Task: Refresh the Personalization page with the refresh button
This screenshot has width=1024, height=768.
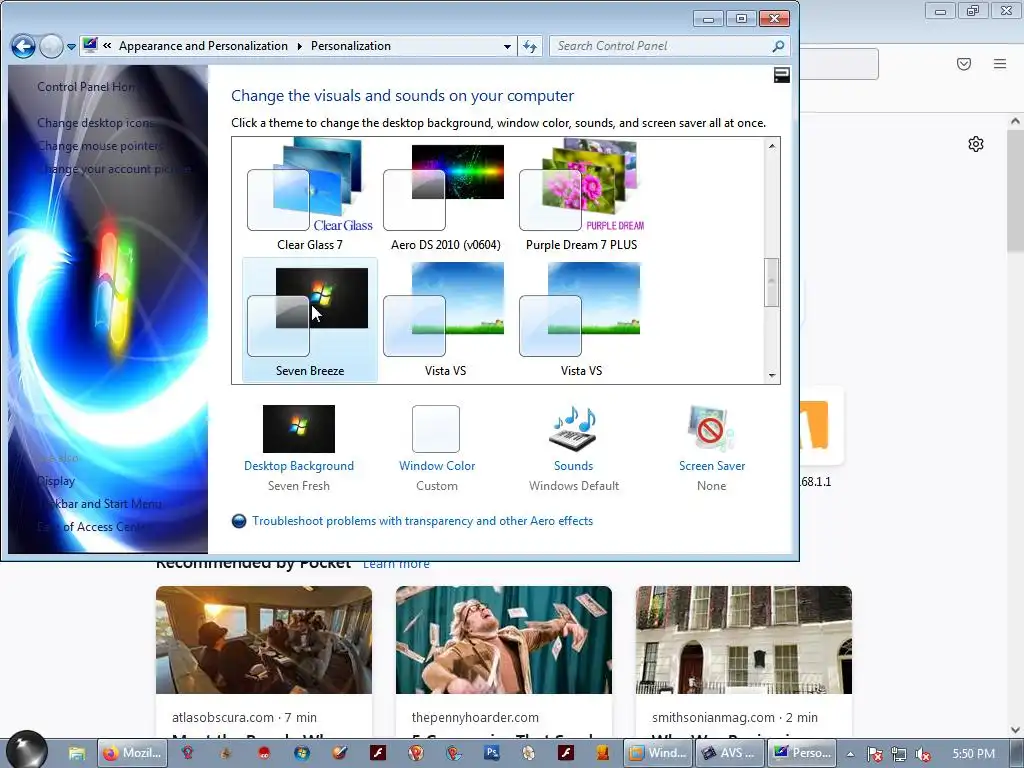Action: coord(530,46)
